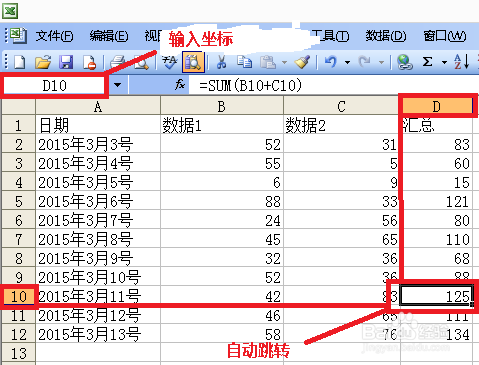Click 汇总 cell with value 15
The image size is (479, 365).
pos(436,182)
